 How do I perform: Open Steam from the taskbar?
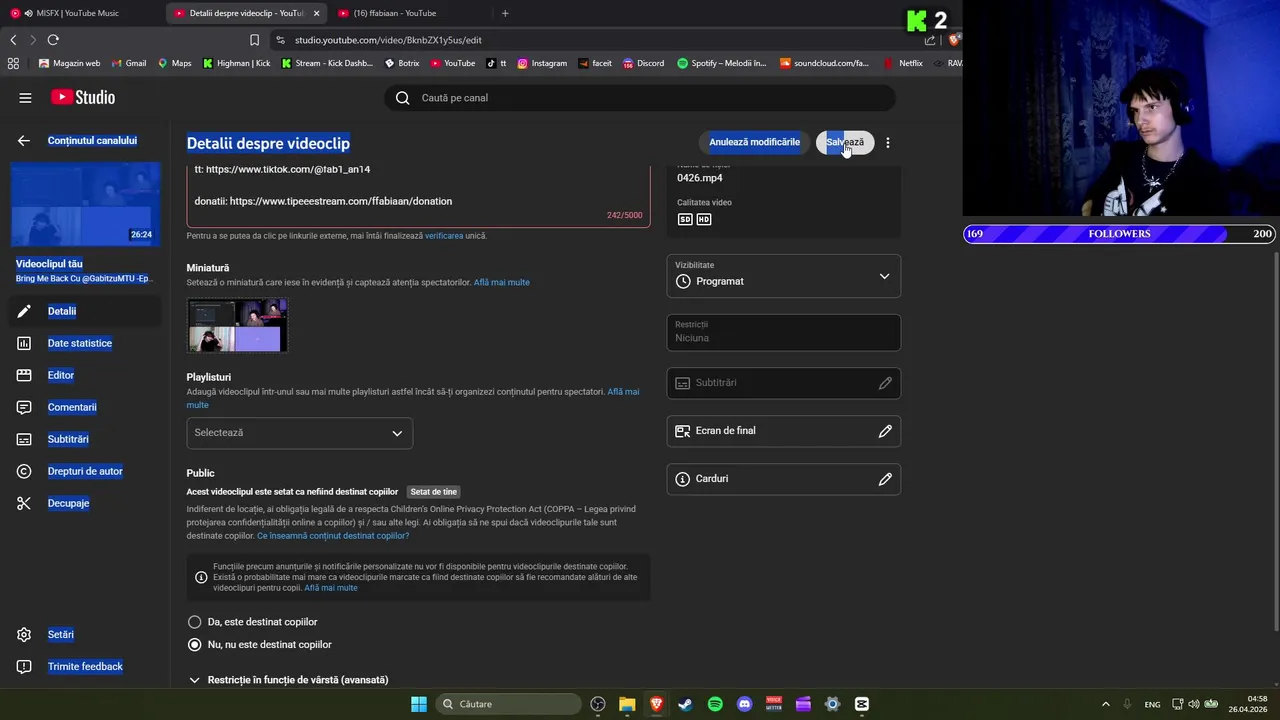click(685, 704)
